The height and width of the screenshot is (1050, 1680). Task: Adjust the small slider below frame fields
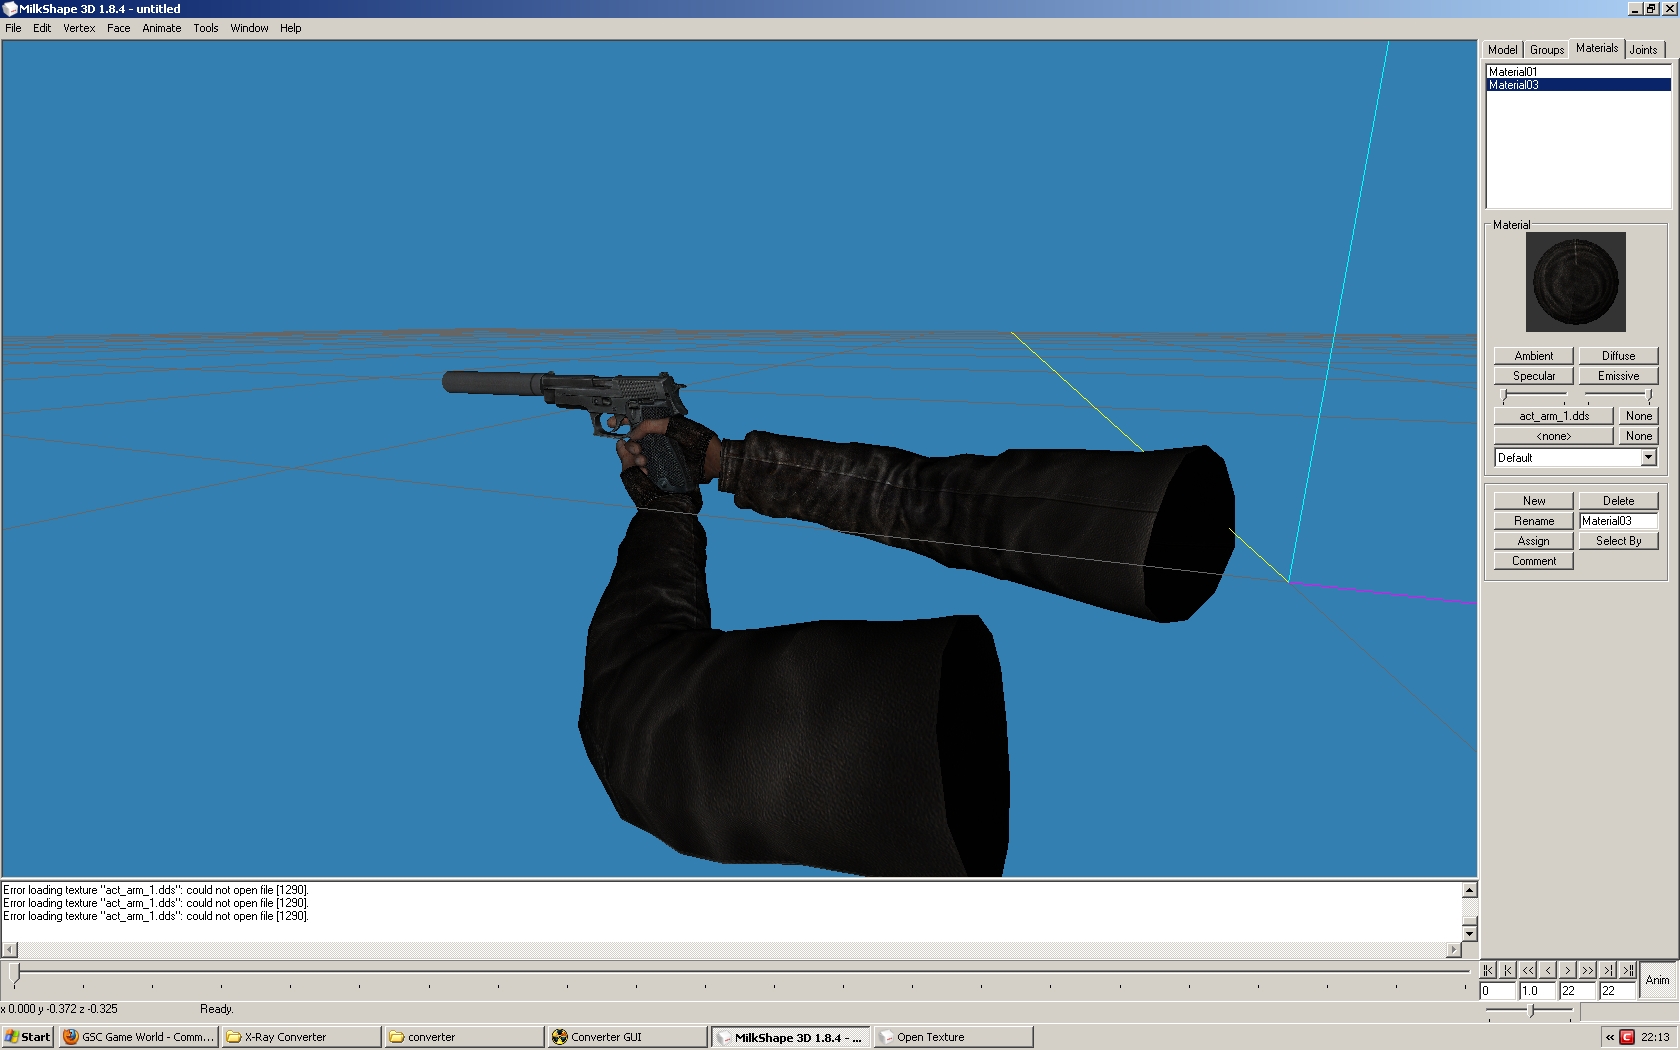pos(1532,1011)
